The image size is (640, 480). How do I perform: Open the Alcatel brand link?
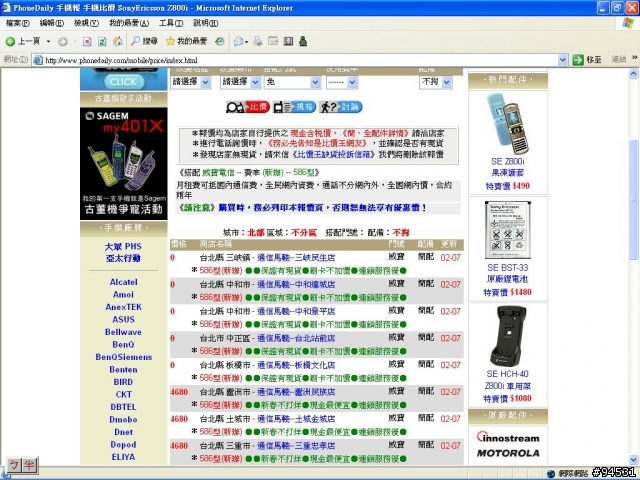123,282
